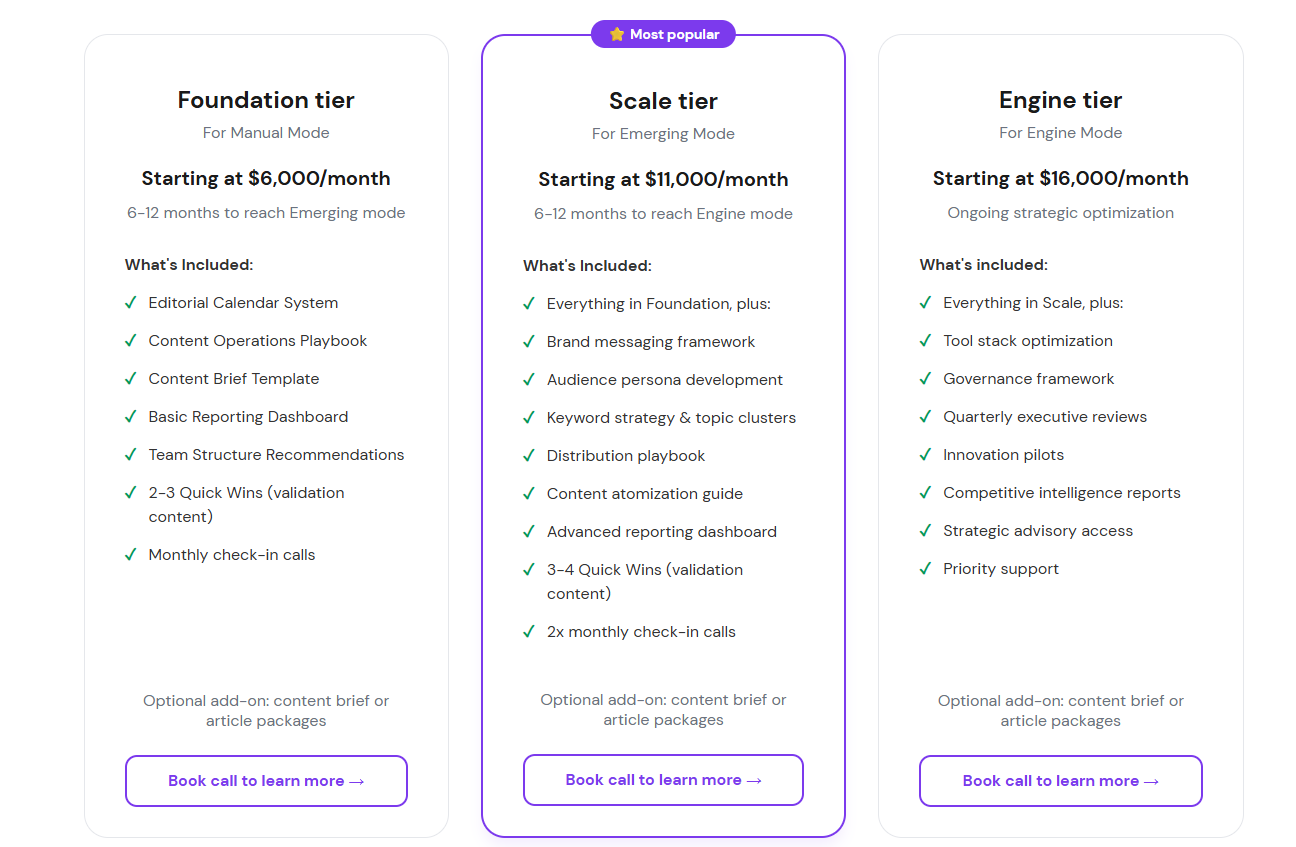Click checkmark beside Monthly check-in calls
The image size is (1296, 847).
(130, 554)
